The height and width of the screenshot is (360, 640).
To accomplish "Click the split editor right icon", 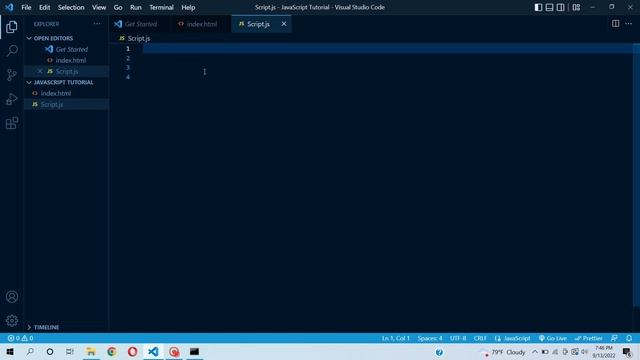I will [x=616, y=24].
